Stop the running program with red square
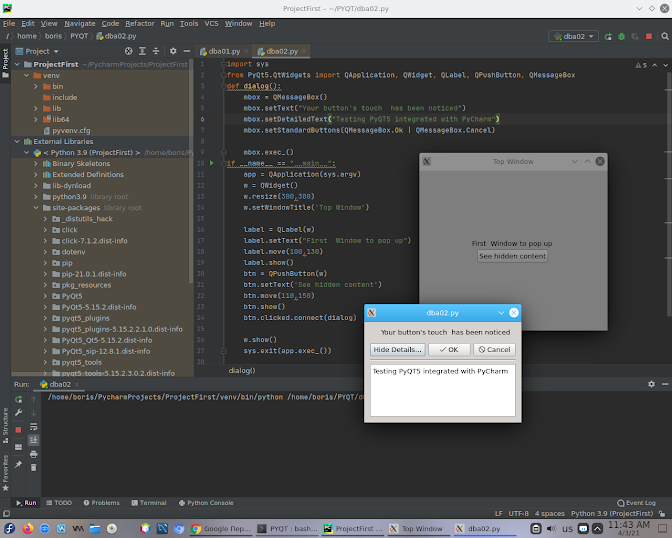672x538 pixels. (649, 36)
